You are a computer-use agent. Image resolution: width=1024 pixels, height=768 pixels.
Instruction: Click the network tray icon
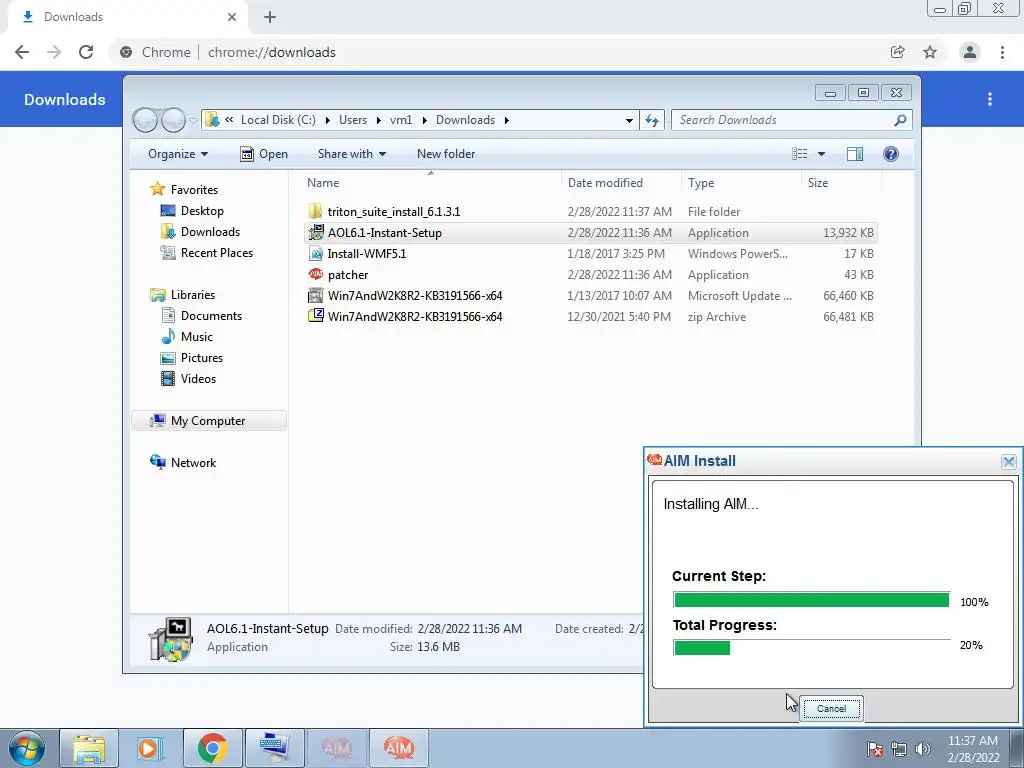(x=899, y=749)
